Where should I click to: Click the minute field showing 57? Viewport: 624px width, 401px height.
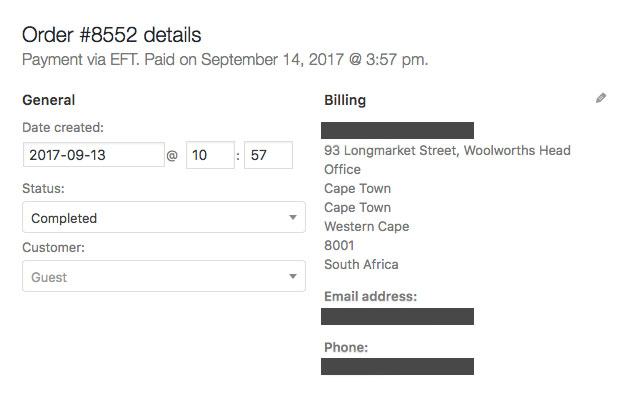pos(268,155)
